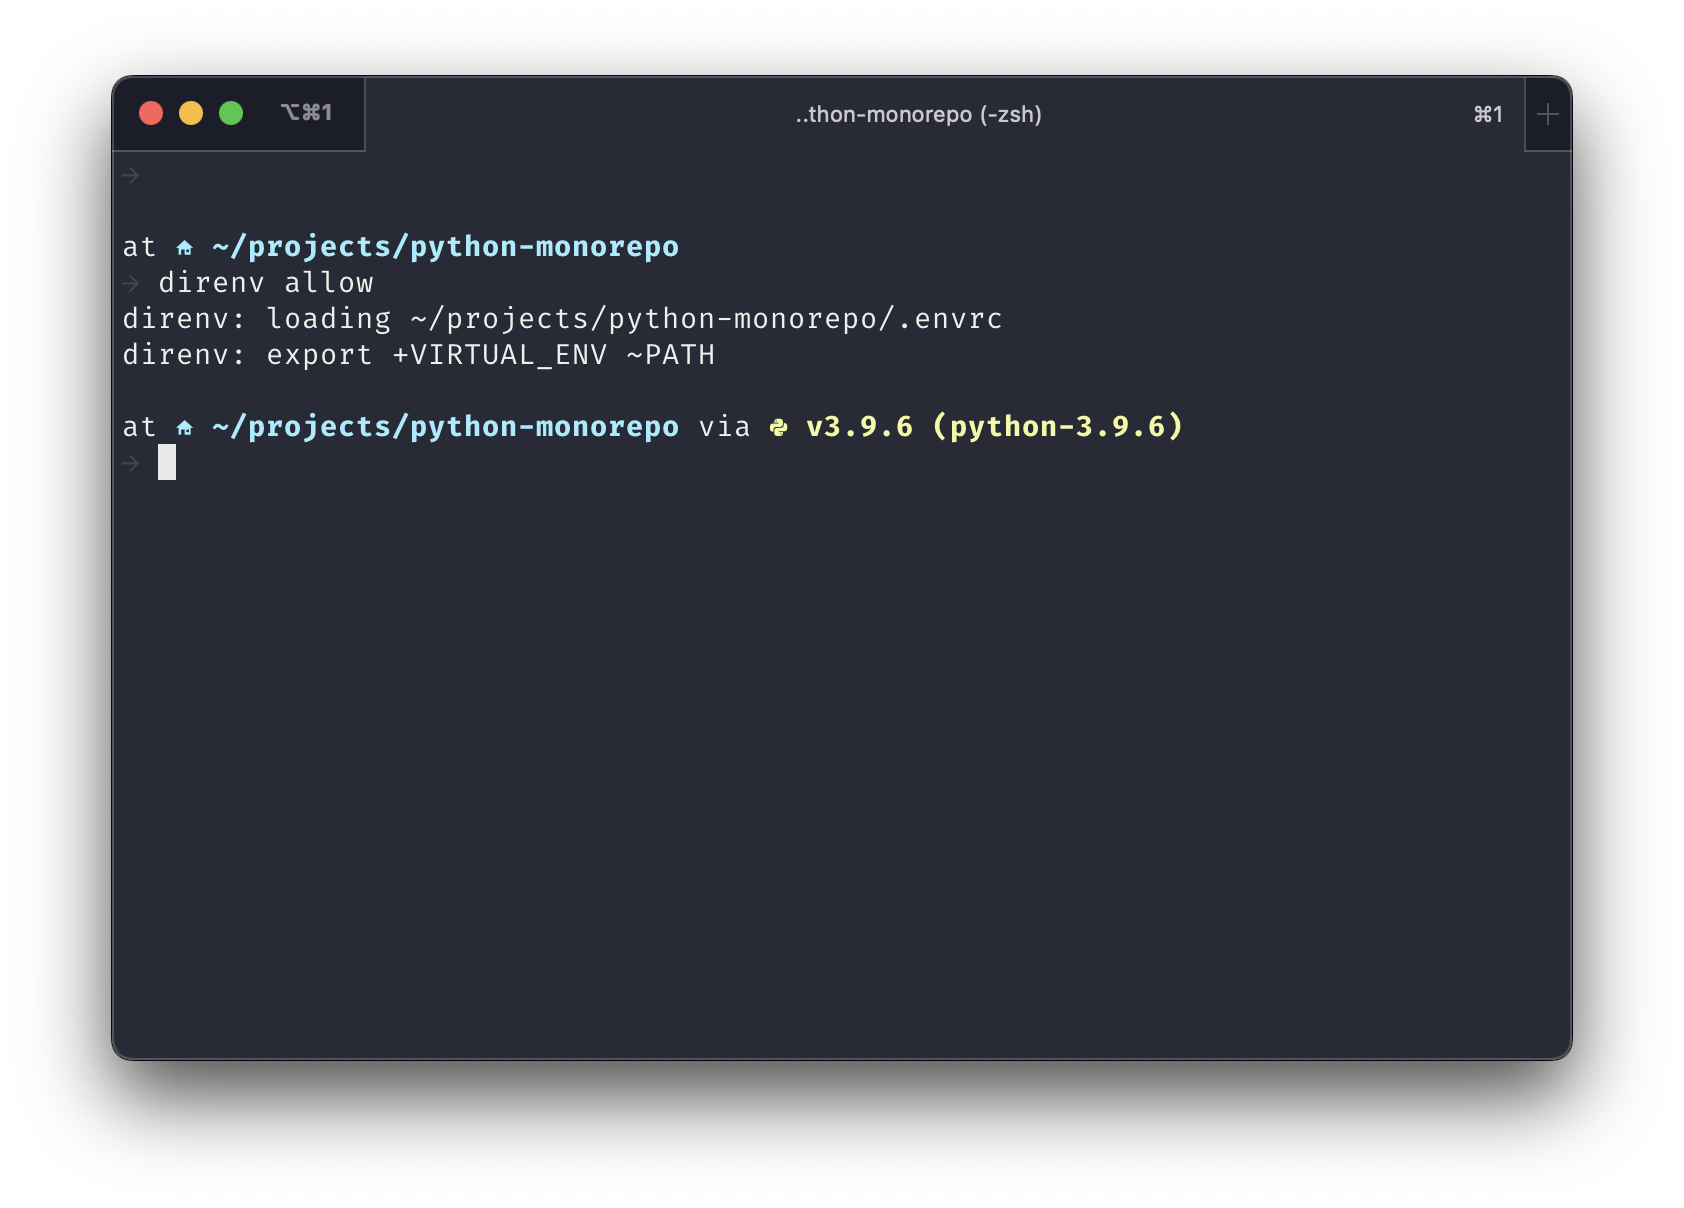Click the ⌥⌘1 shortcut badge on the tab bar
1684x1208 pixels.
[x=307, y=113]
